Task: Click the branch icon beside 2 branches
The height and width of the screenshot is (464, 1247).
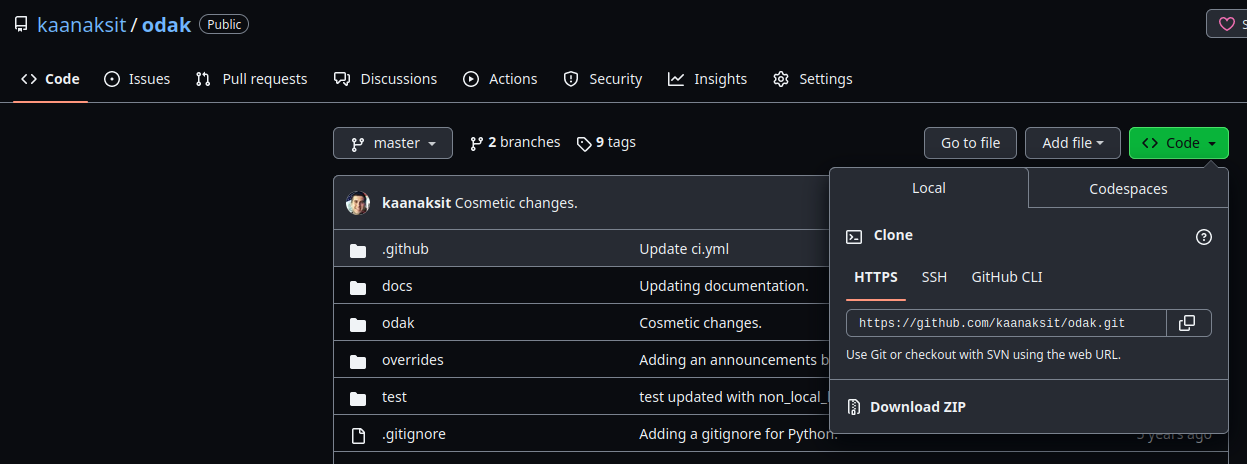Action: (476, 143)
